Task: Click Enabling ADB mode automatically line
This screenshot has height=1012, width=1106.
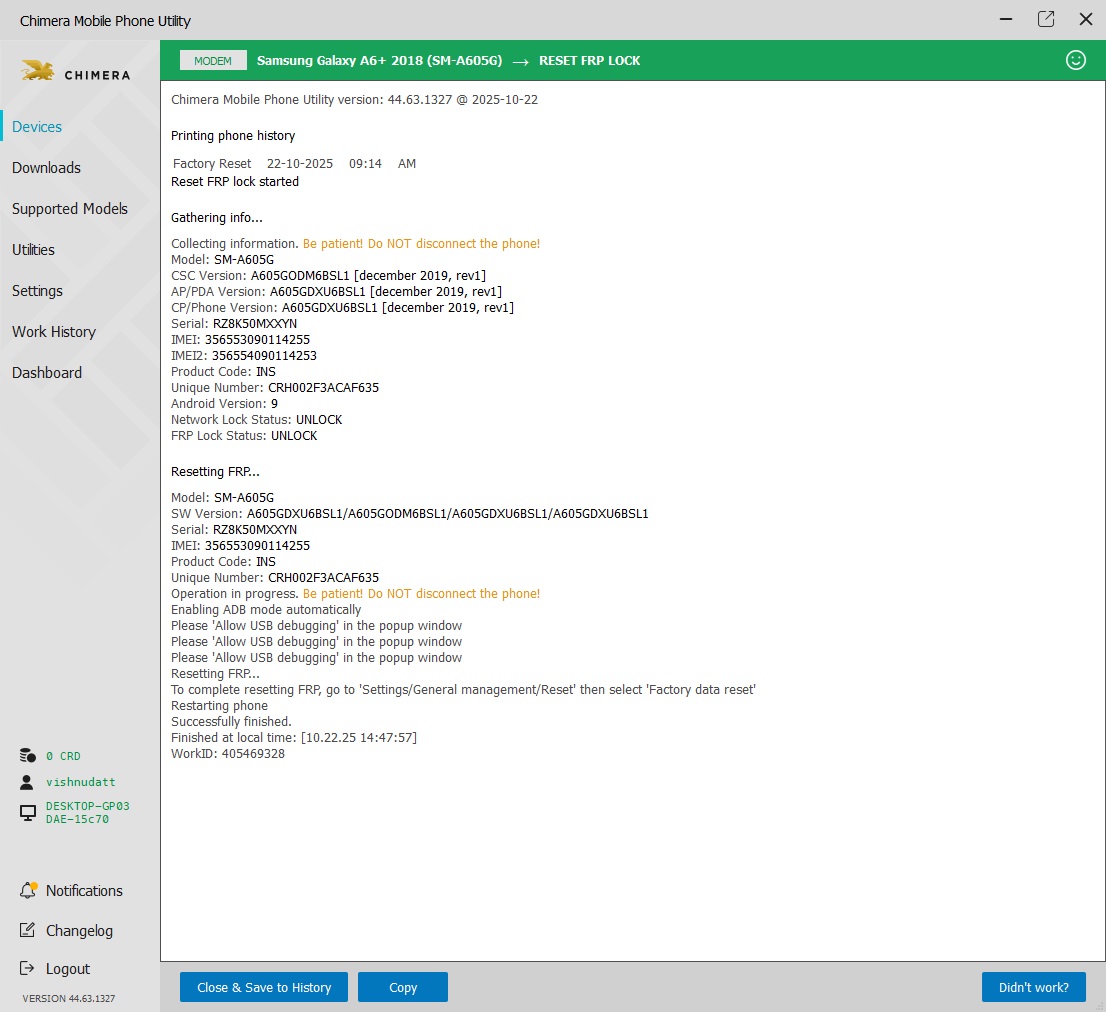Action: tap(266, 609)
